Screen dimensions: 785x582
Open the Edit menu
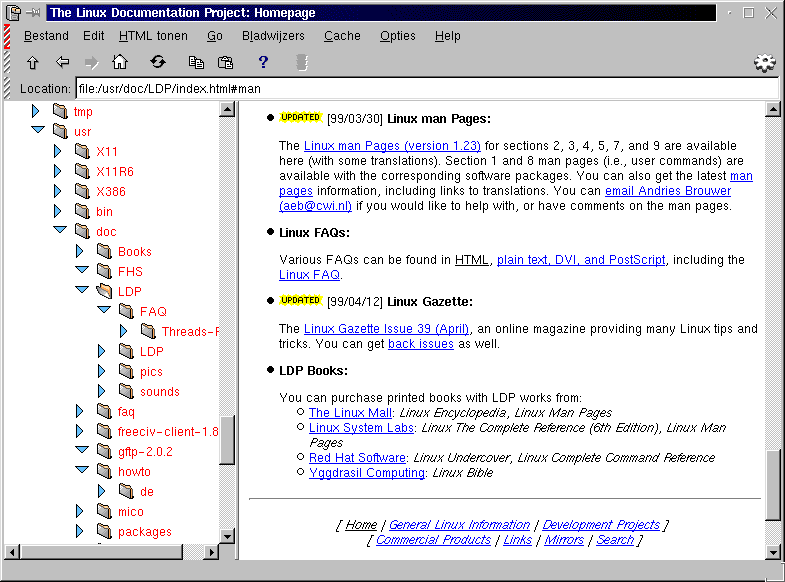pos(94,36)
